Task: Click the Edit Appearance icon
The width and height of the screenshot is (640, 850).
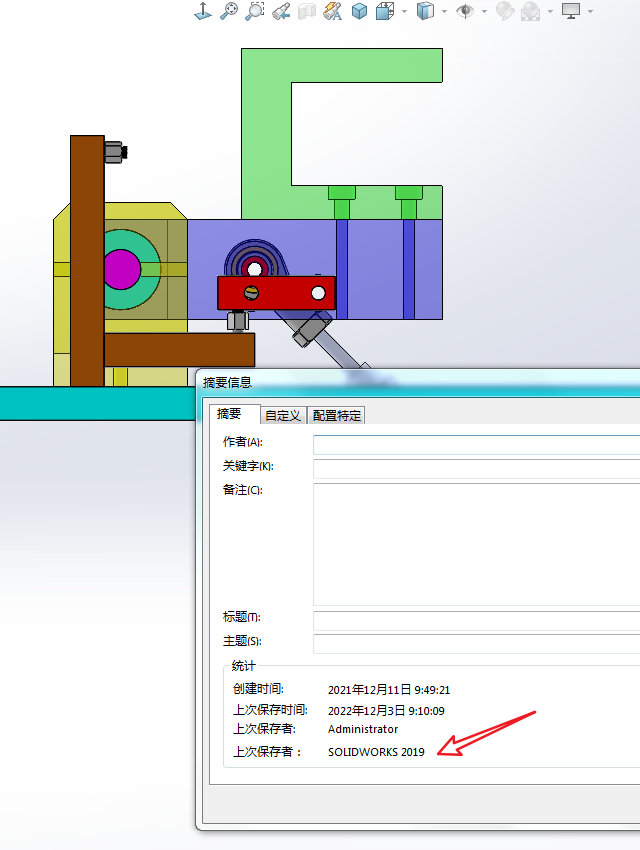Action: 505,11
